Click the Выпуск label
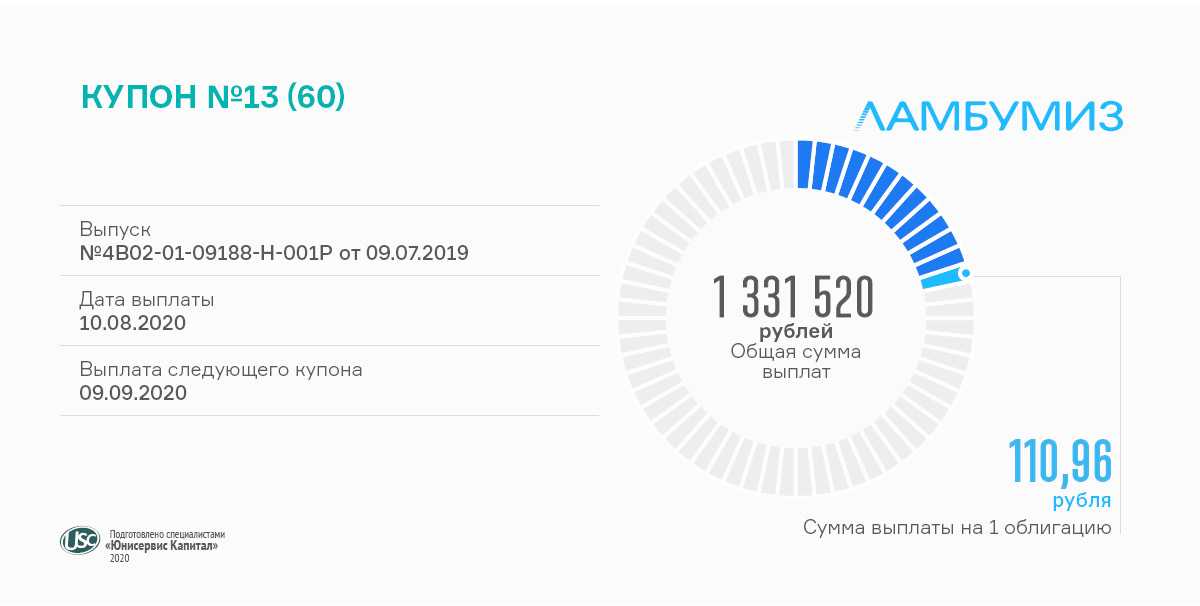Viewport: 1200px width, 606px height. pyautogui.click(x=115, y=229)
